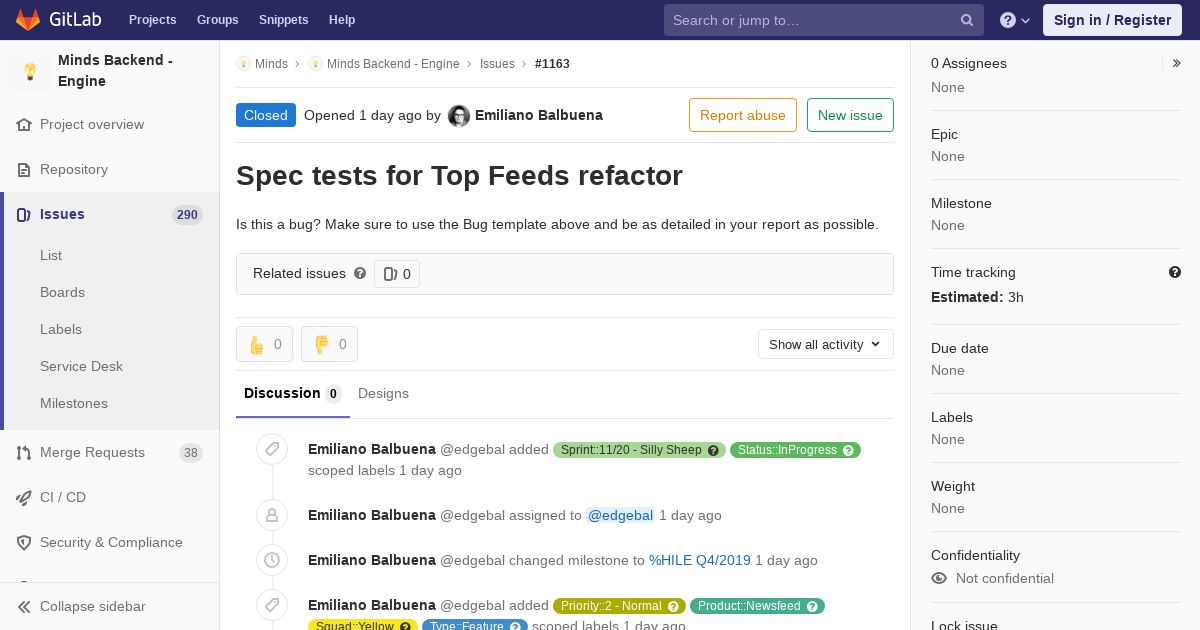Screen dimensions: 1200x630
Task: Click the #1163 breadcrumb link
Action: tap(552, 64)
